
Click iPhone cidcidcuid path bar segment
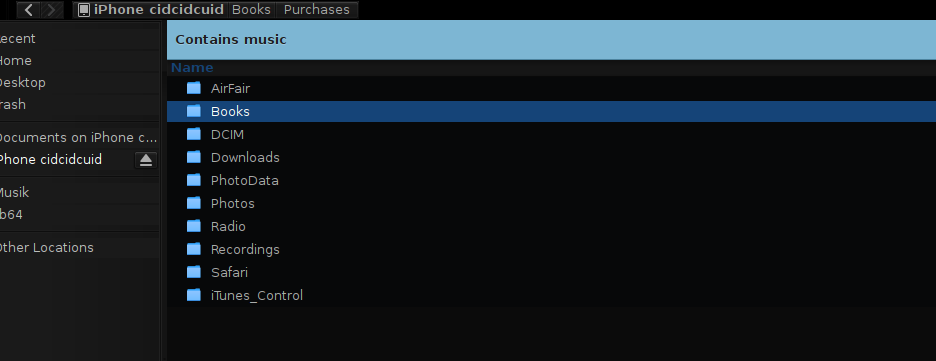(x=151, y=10)
